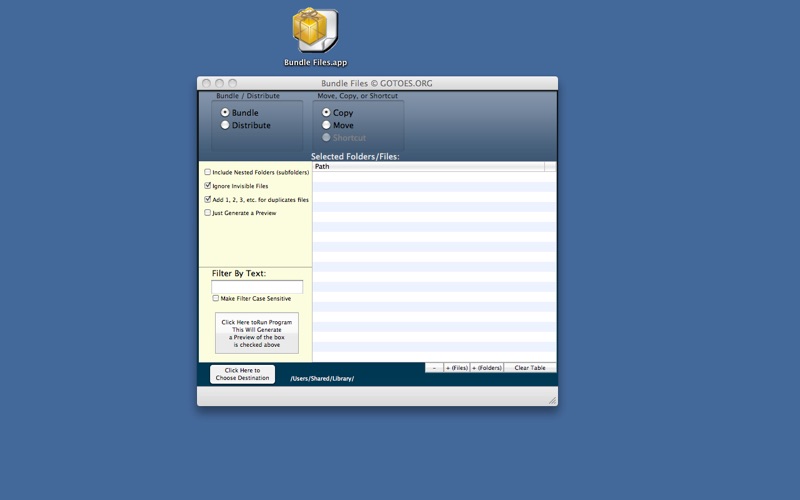
Task: Clear the table with Clear Table
Action: click(x=530, y=368)
